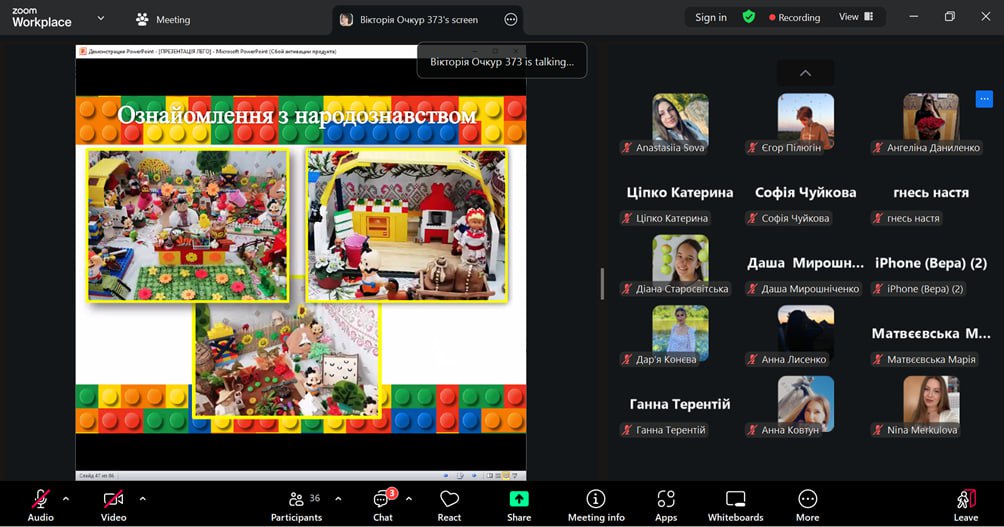
Task: Unmute microphone with Audio button
Action: click(x=41, y=504)
